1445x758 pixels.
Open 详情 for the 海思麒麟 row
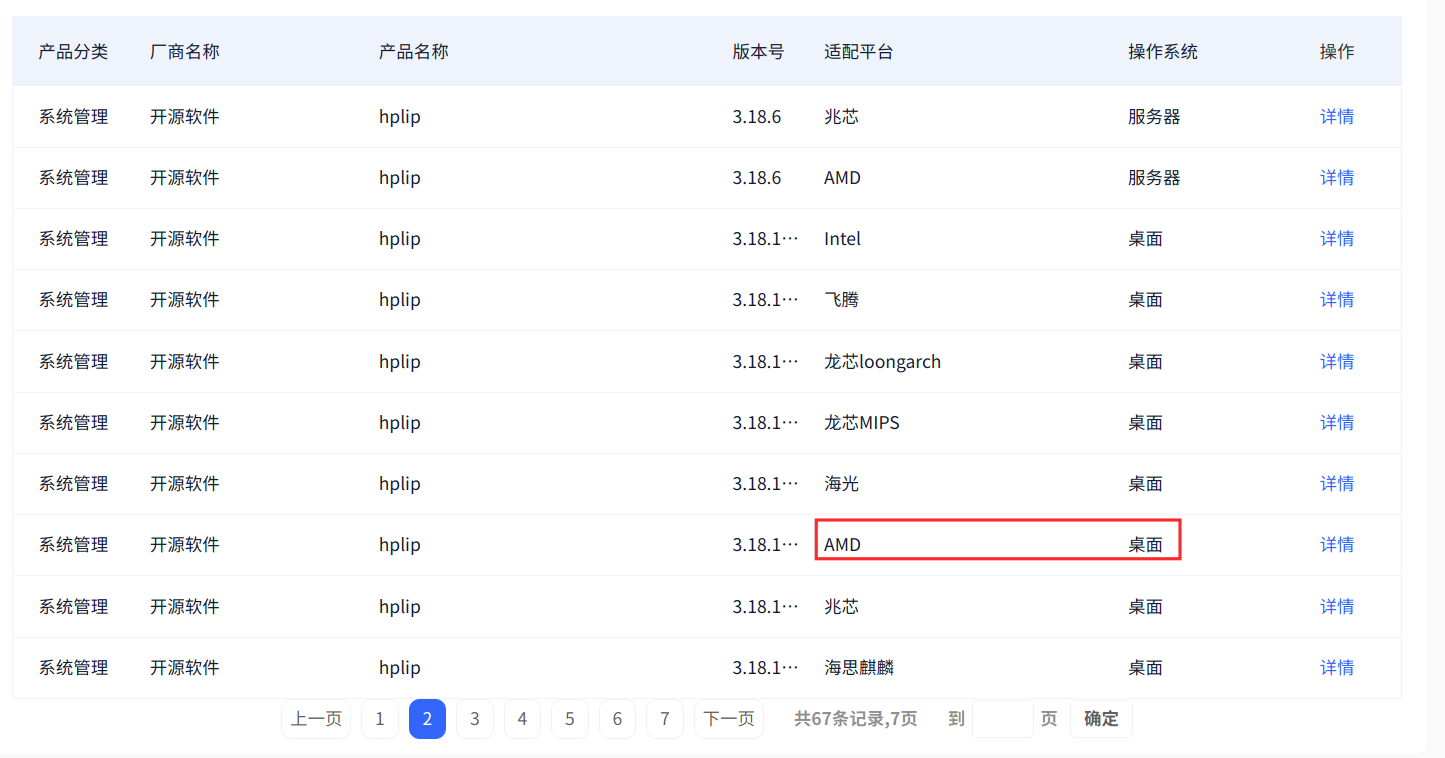(x=1336, y=668)
